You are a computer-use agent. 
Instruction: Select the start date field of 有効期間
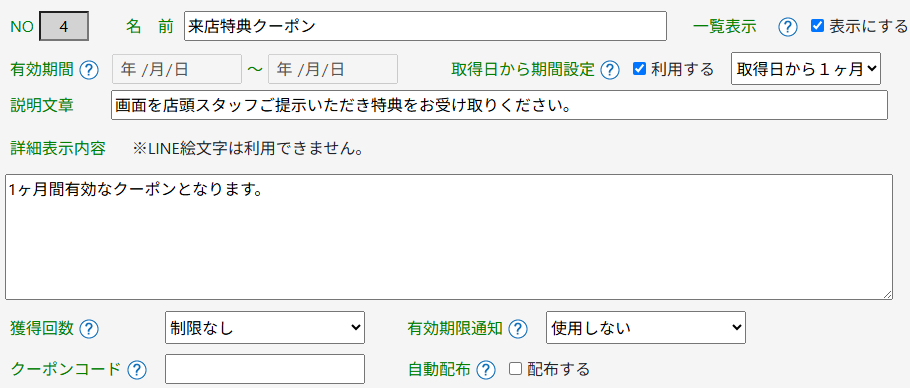pos(176,69)
